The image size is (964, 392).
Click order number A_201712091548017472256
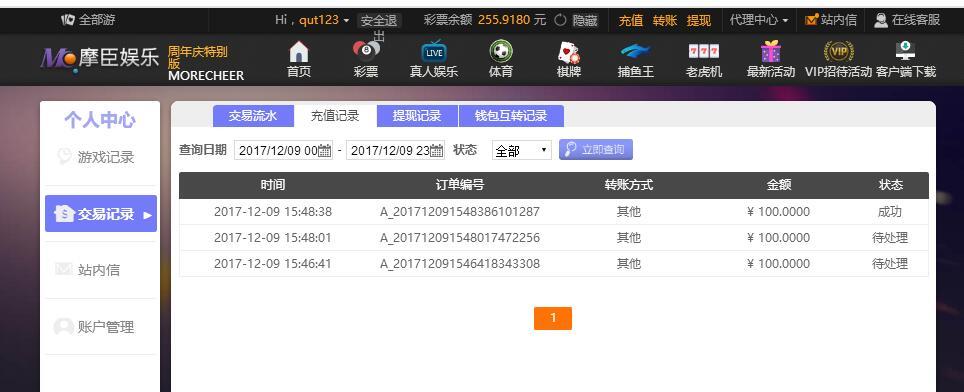(x=460, y=238)
